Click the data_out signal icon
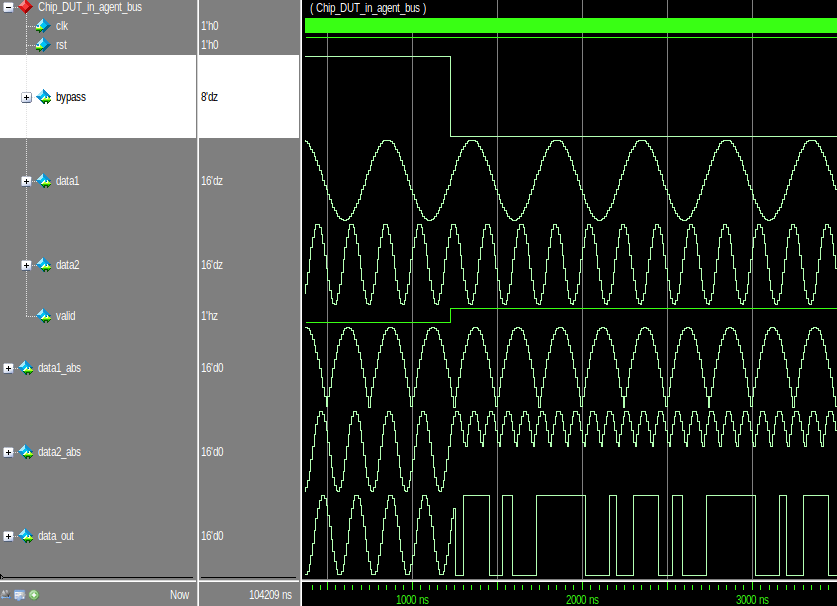837x606 pixels. click(x=25, y=535)
